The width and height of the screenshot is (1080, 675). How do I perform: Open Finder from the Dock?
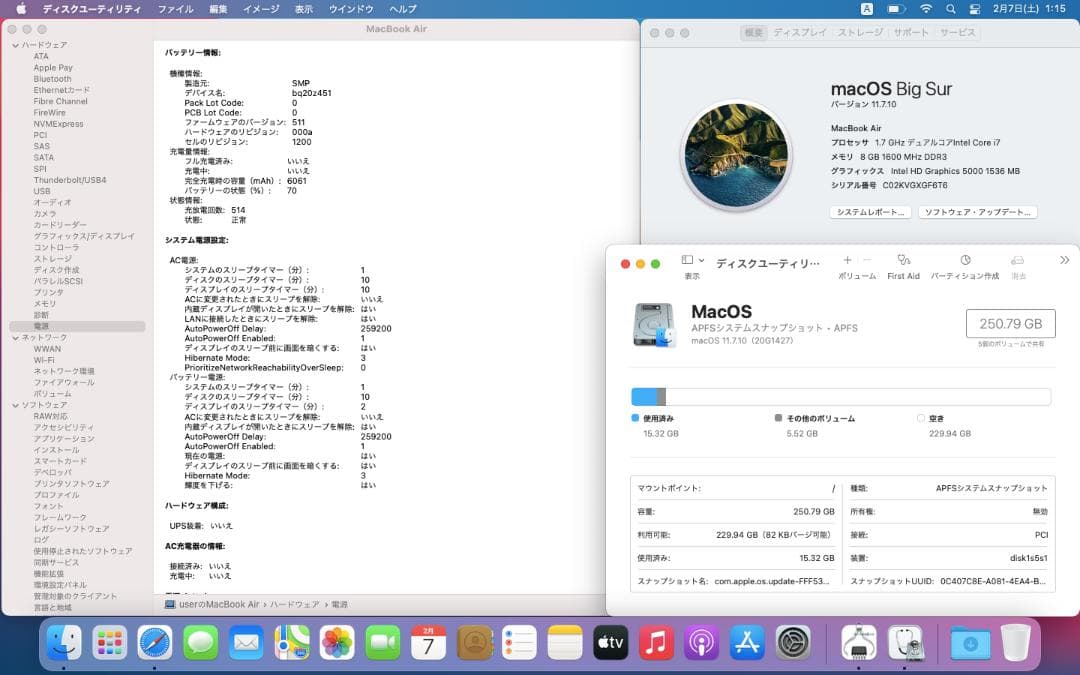pos(64,643)
